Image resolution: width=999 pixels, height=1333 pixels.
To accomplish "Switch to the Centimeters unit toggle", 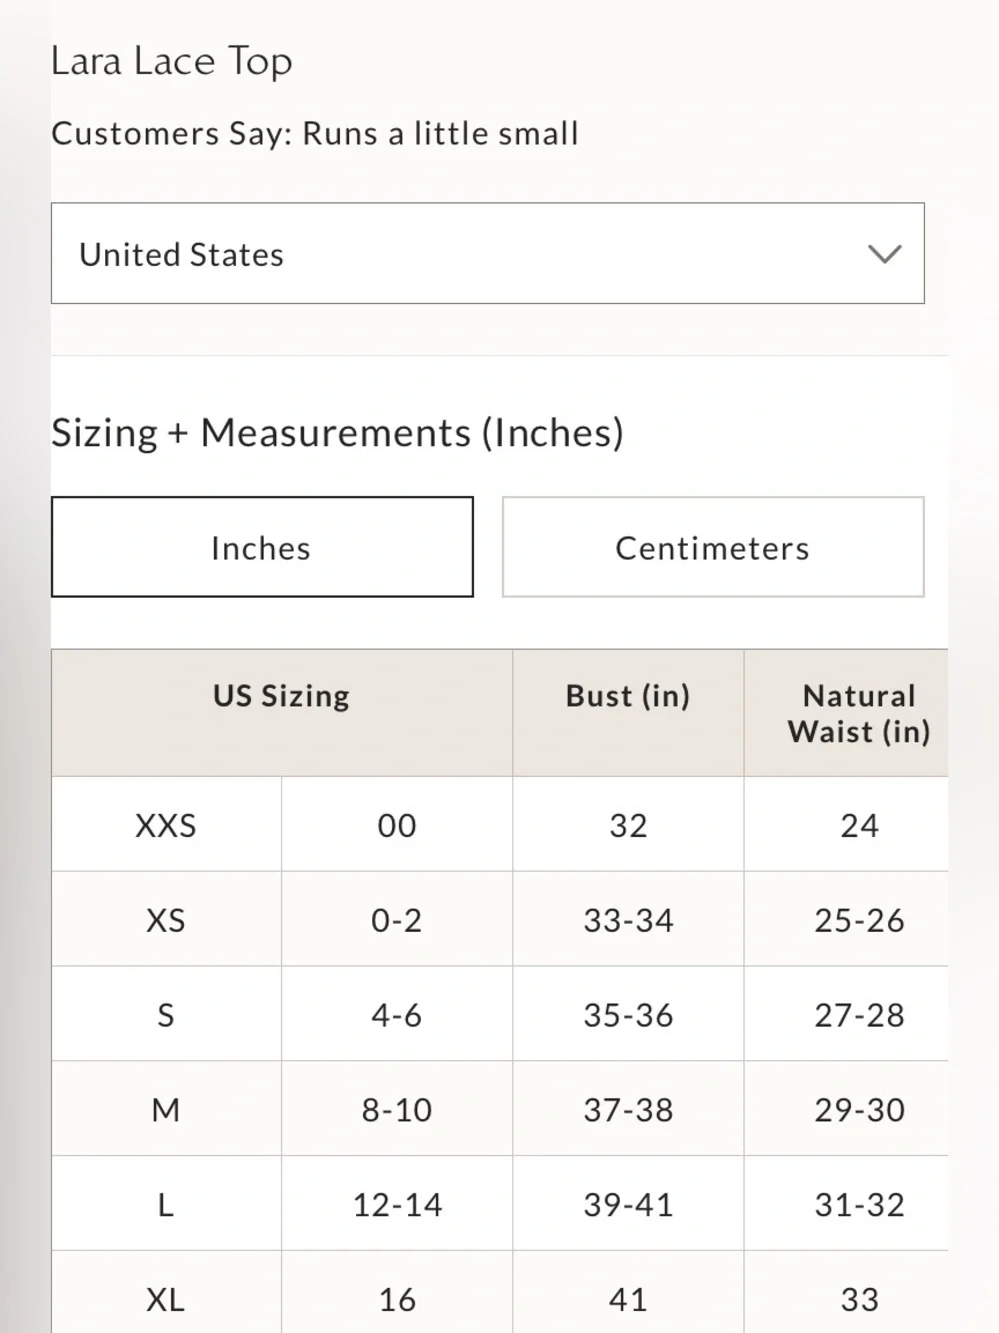I will (713, 547).
